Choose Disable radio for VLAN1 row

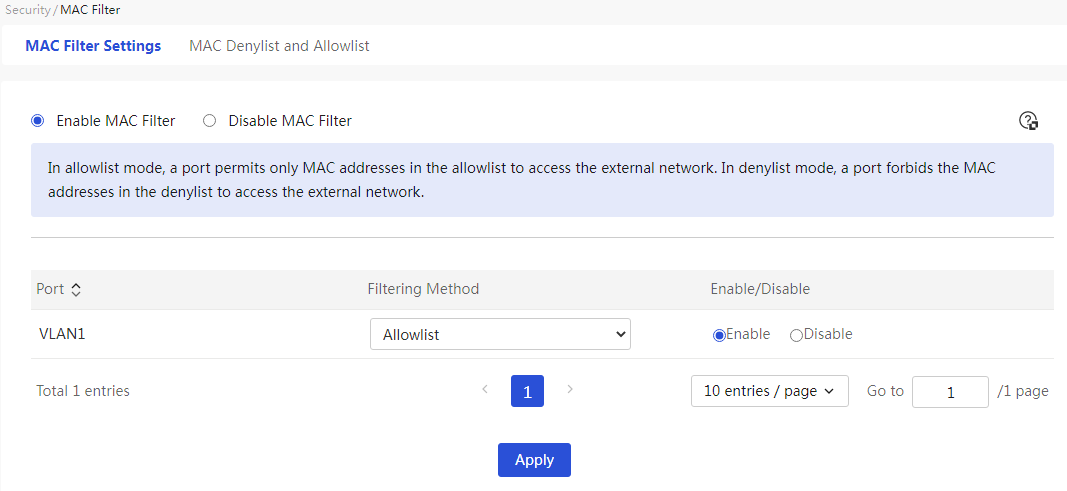[x=796, y=335]
